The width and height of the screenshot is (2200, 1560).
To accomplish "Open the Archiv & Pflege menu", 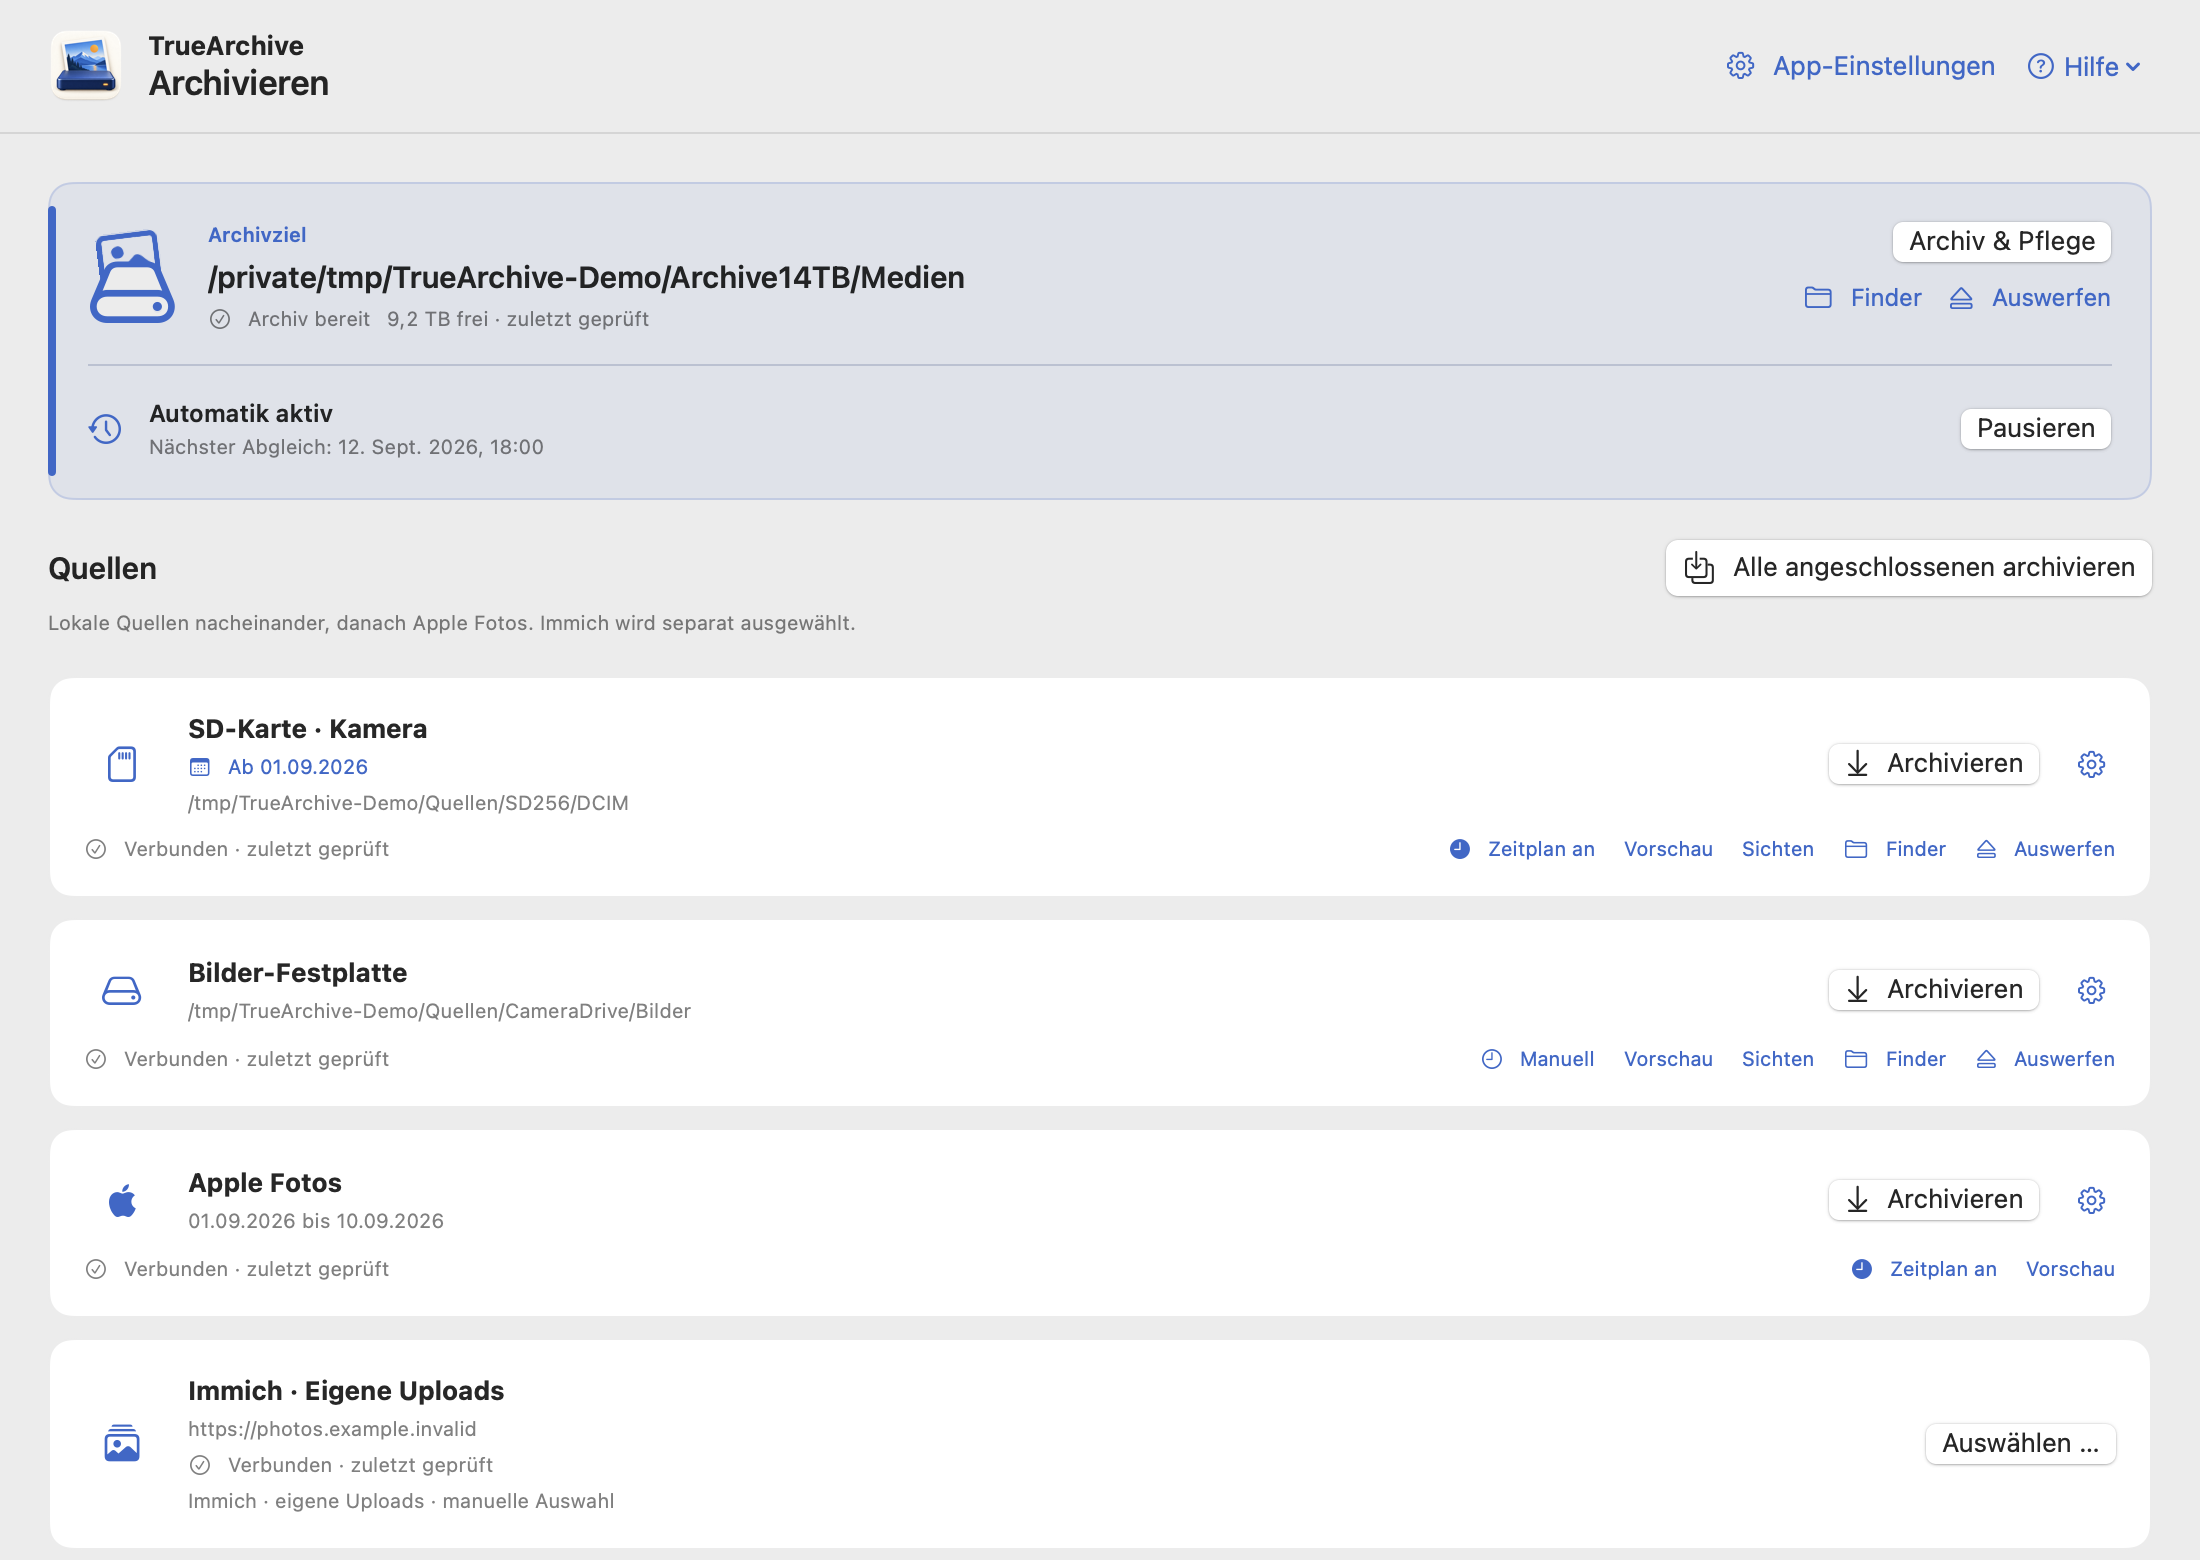I will click(2001, 241).
